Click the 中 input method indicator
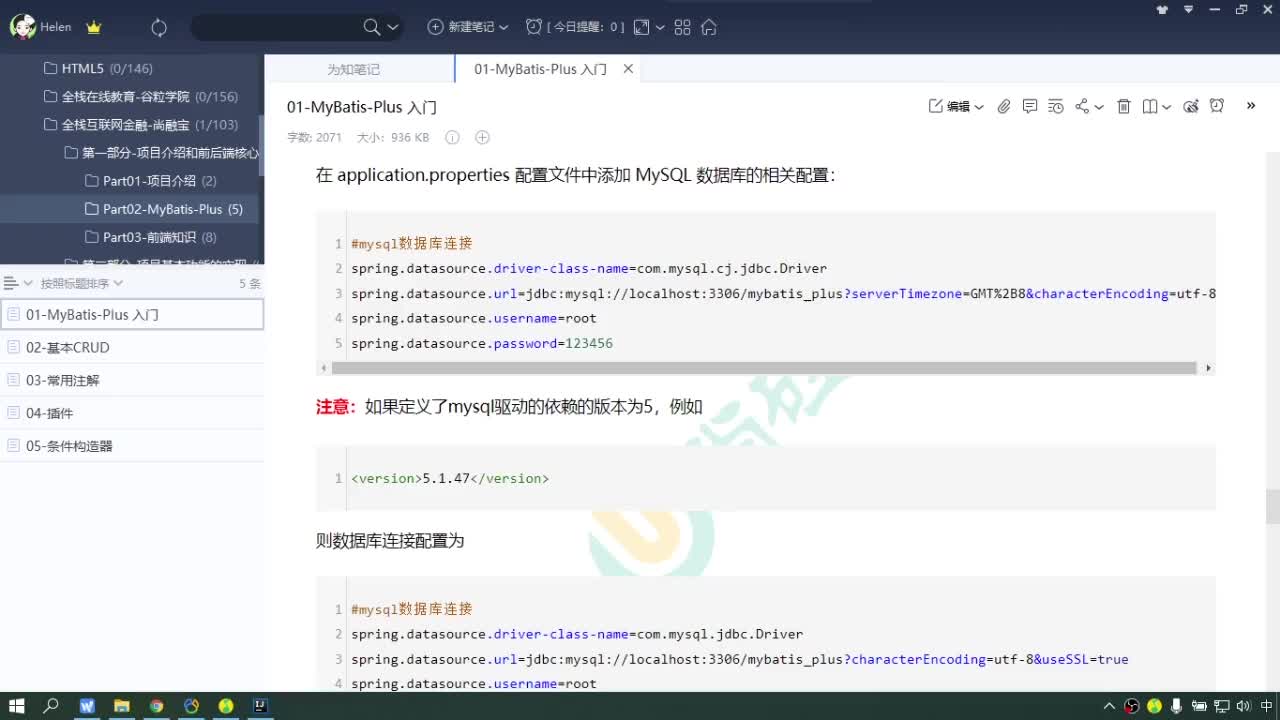The height and width of the screenshot is (720, 1280). click(1267, 706)
